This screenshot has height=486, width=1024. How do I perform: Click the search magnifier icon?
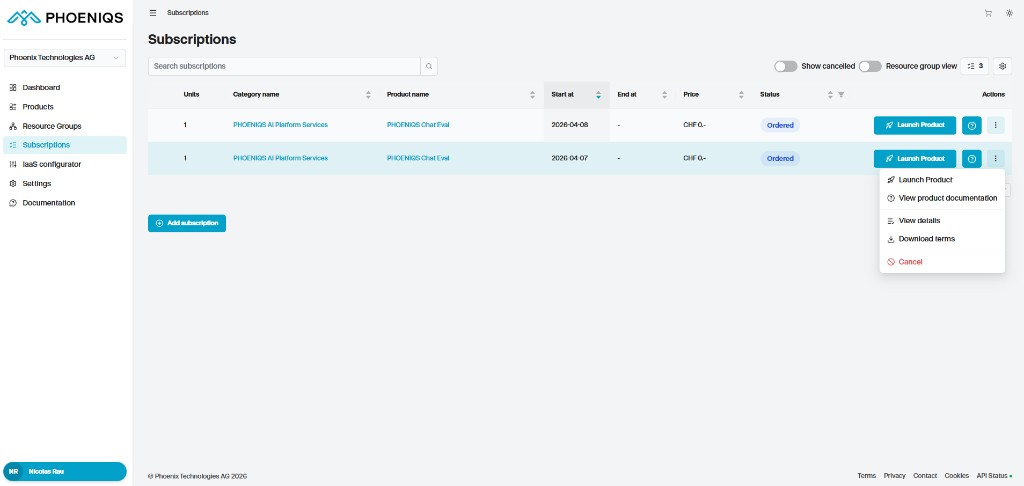coord(429,66)
